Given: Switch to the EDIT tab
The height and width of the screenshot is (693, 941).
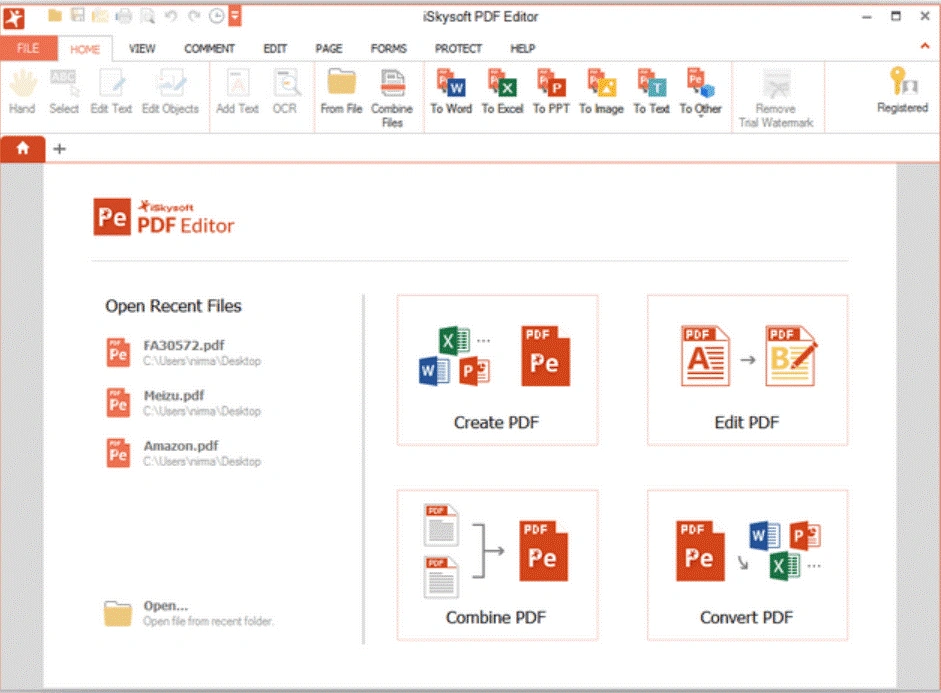Looking at the screenshot, I should (x=275, y=49).
